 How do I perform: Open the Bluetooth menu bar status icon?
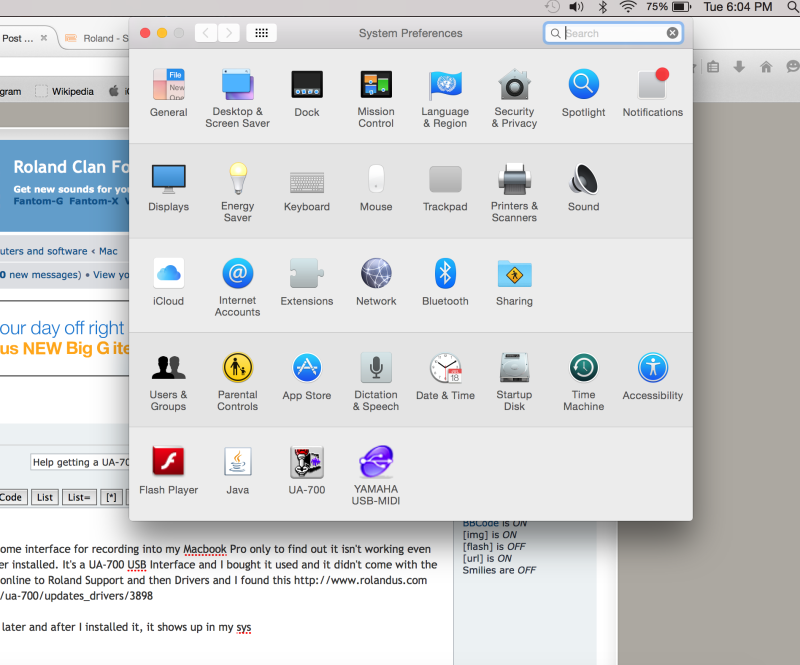(603, 7)
